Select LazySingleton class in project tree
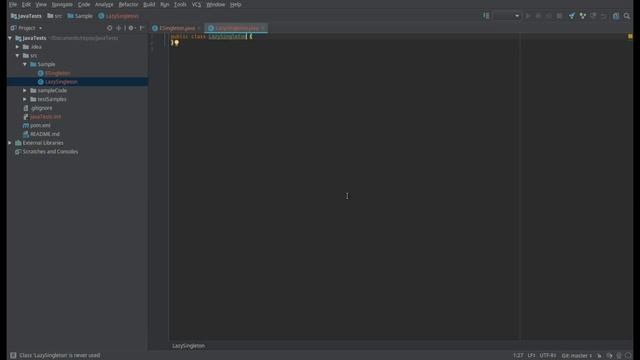The width and height of the screenshot is (640, 360). click(58, 82)
